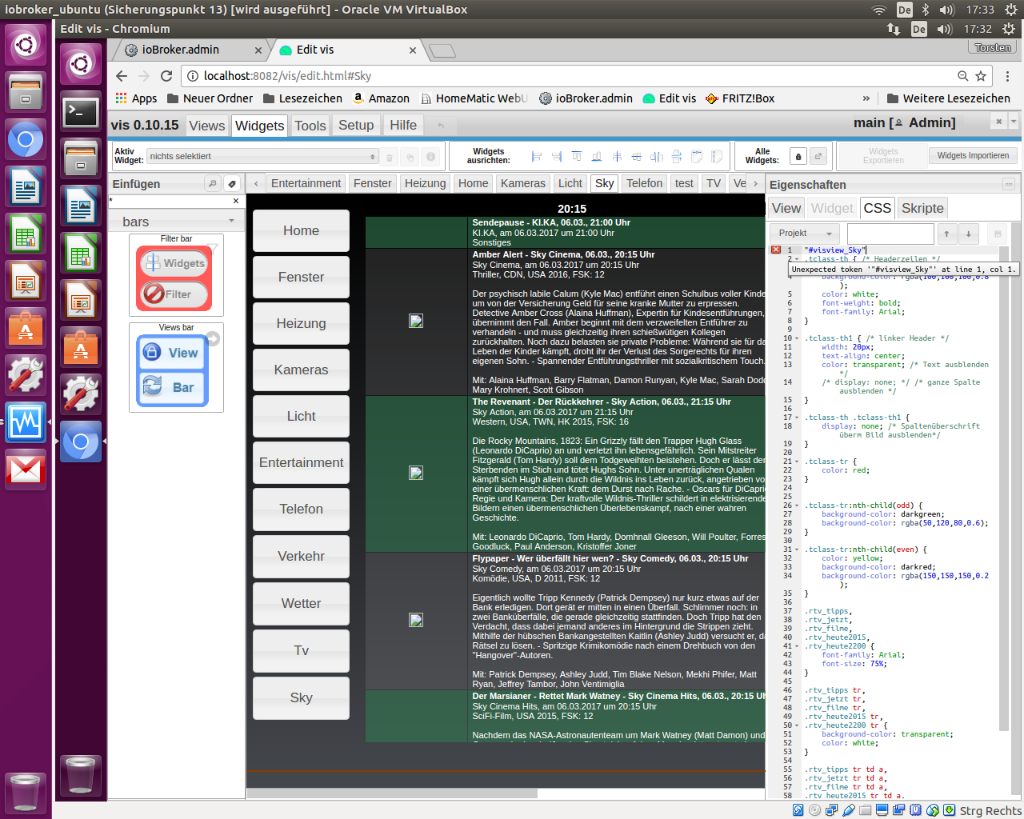Click the CSS search-up arrow icon
Image resolution: width=1024 pixels, height=819 pixels.
point(948,233)
